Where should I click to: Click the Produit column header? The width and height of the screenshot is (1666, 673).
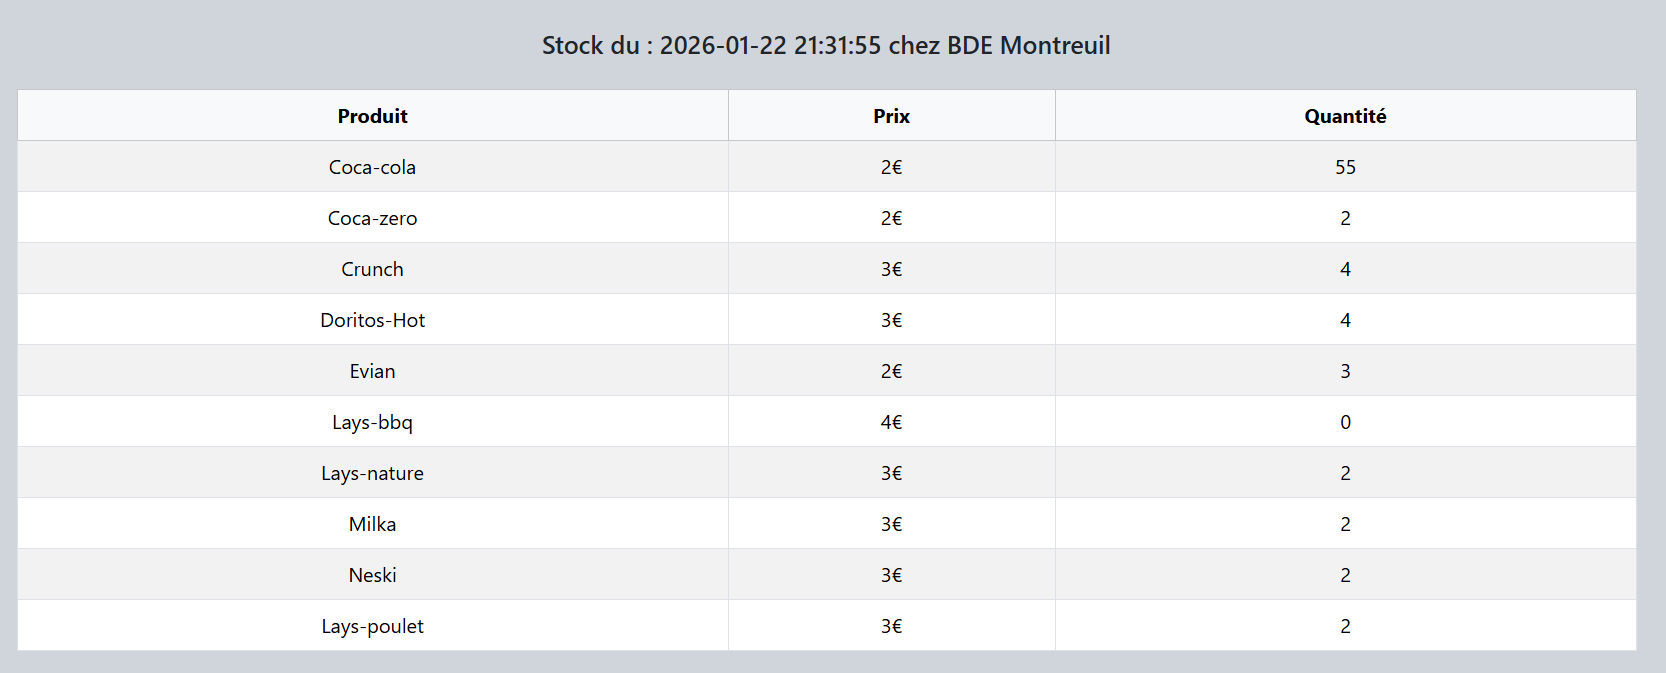[x=372, y=116]
